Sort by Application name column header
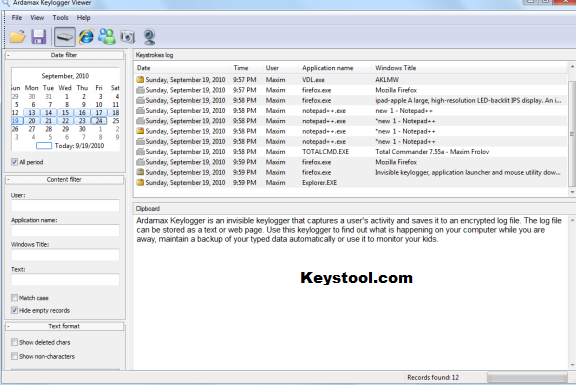 click(335, 68)
